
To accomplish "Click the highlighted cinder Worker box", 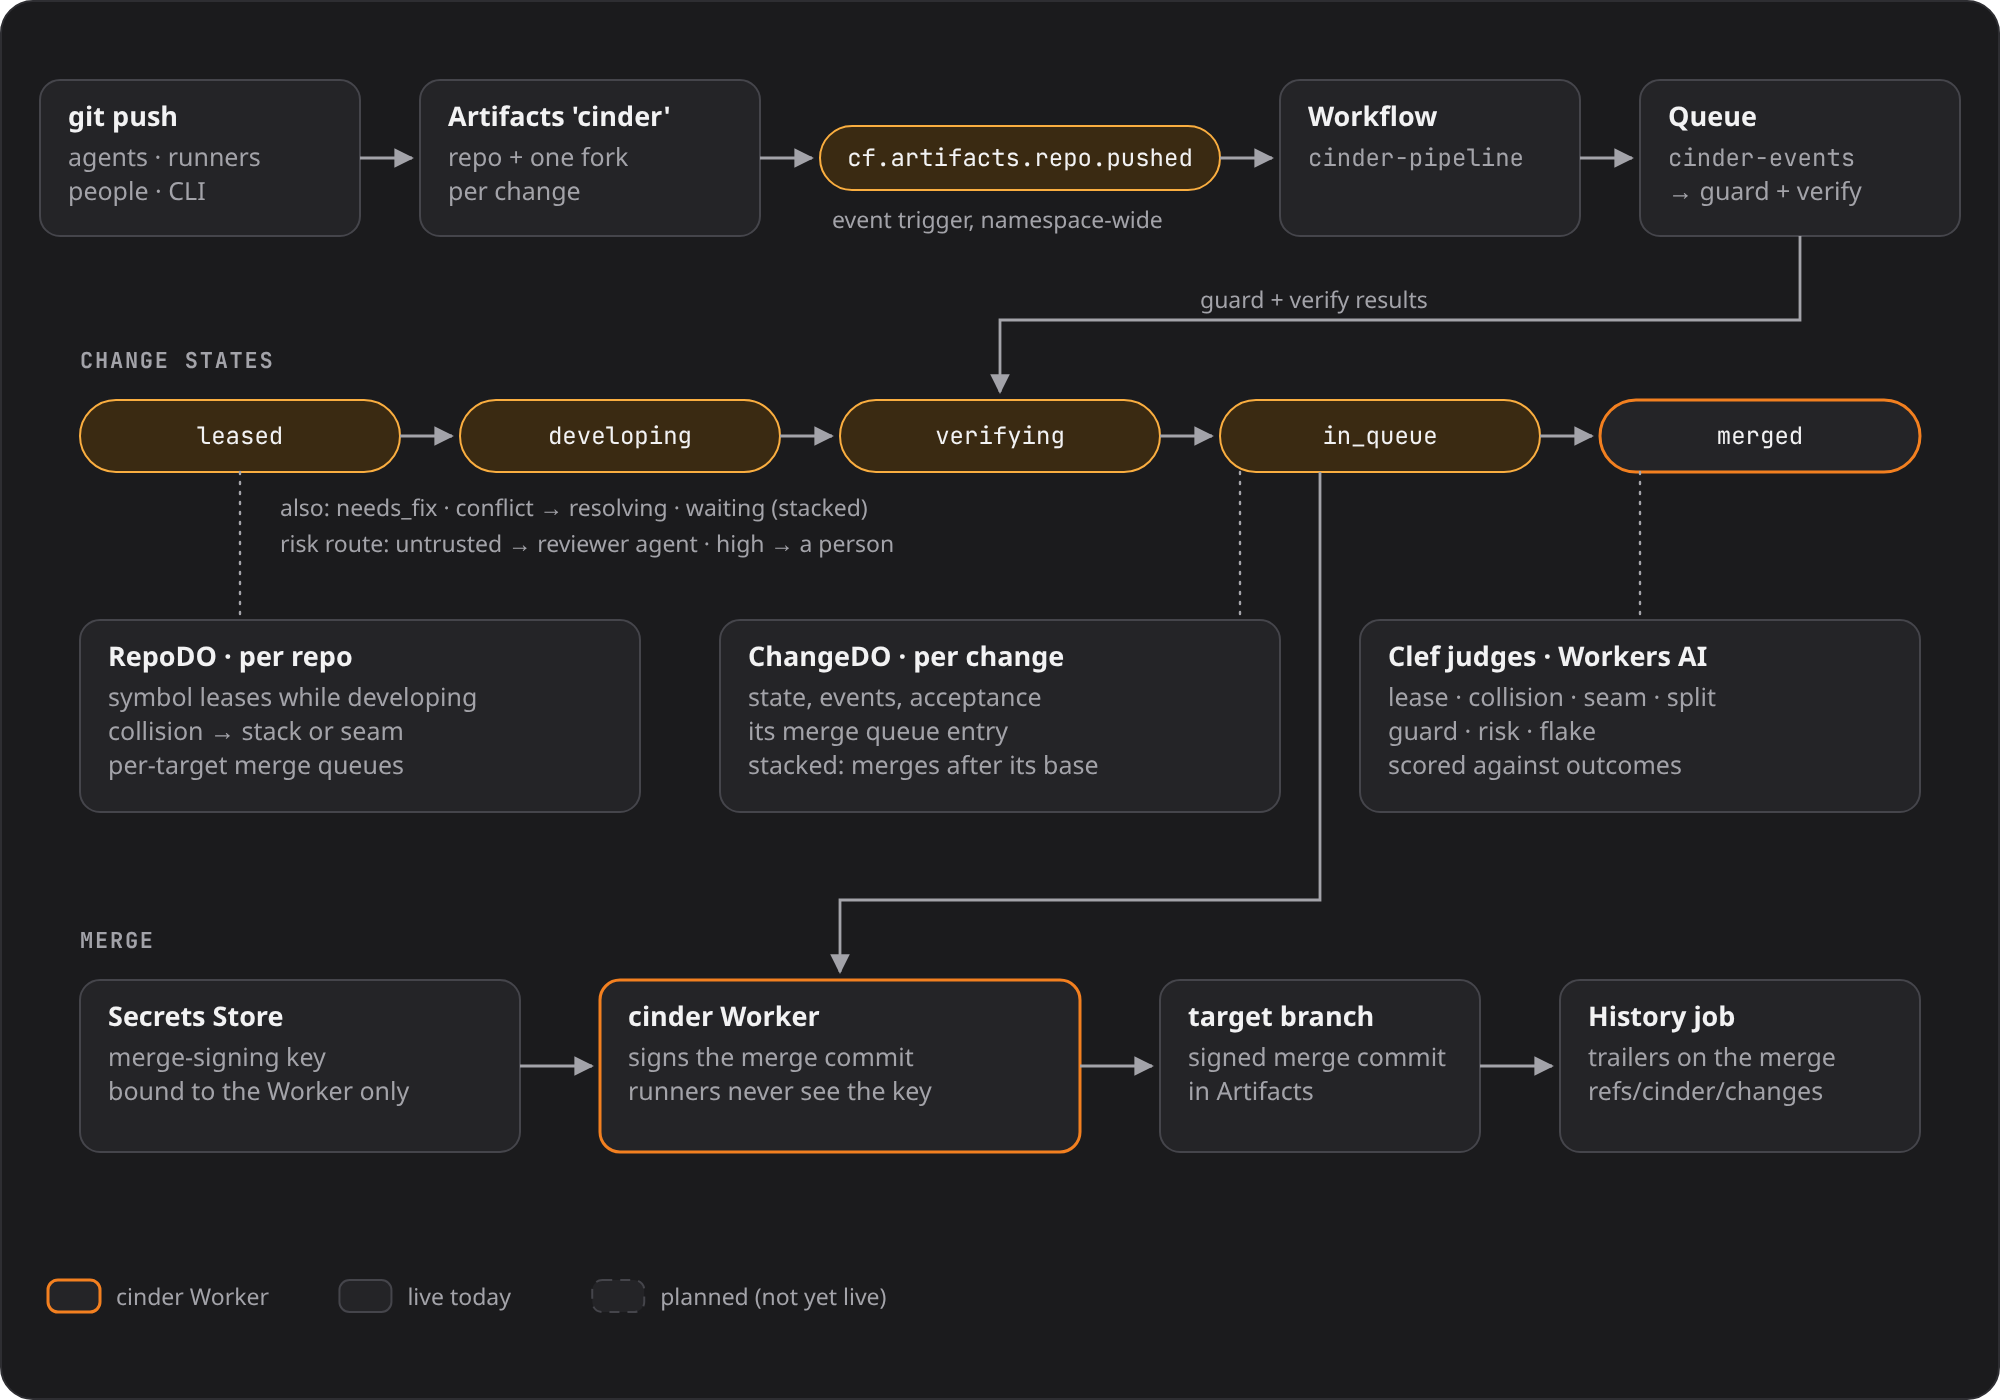I will point(840,1066).
